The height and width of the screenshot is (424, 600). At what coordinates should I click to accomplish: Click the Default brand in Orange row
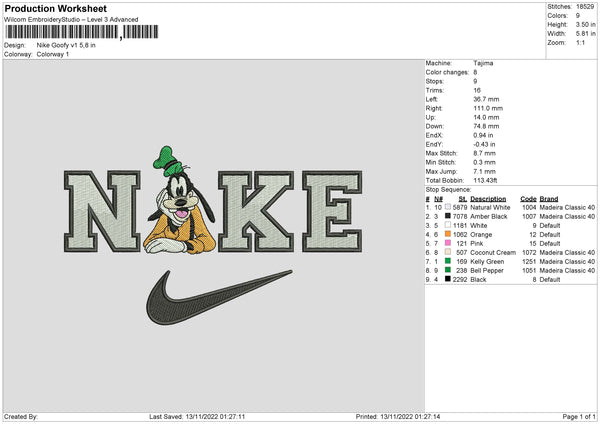coord(550,235)
